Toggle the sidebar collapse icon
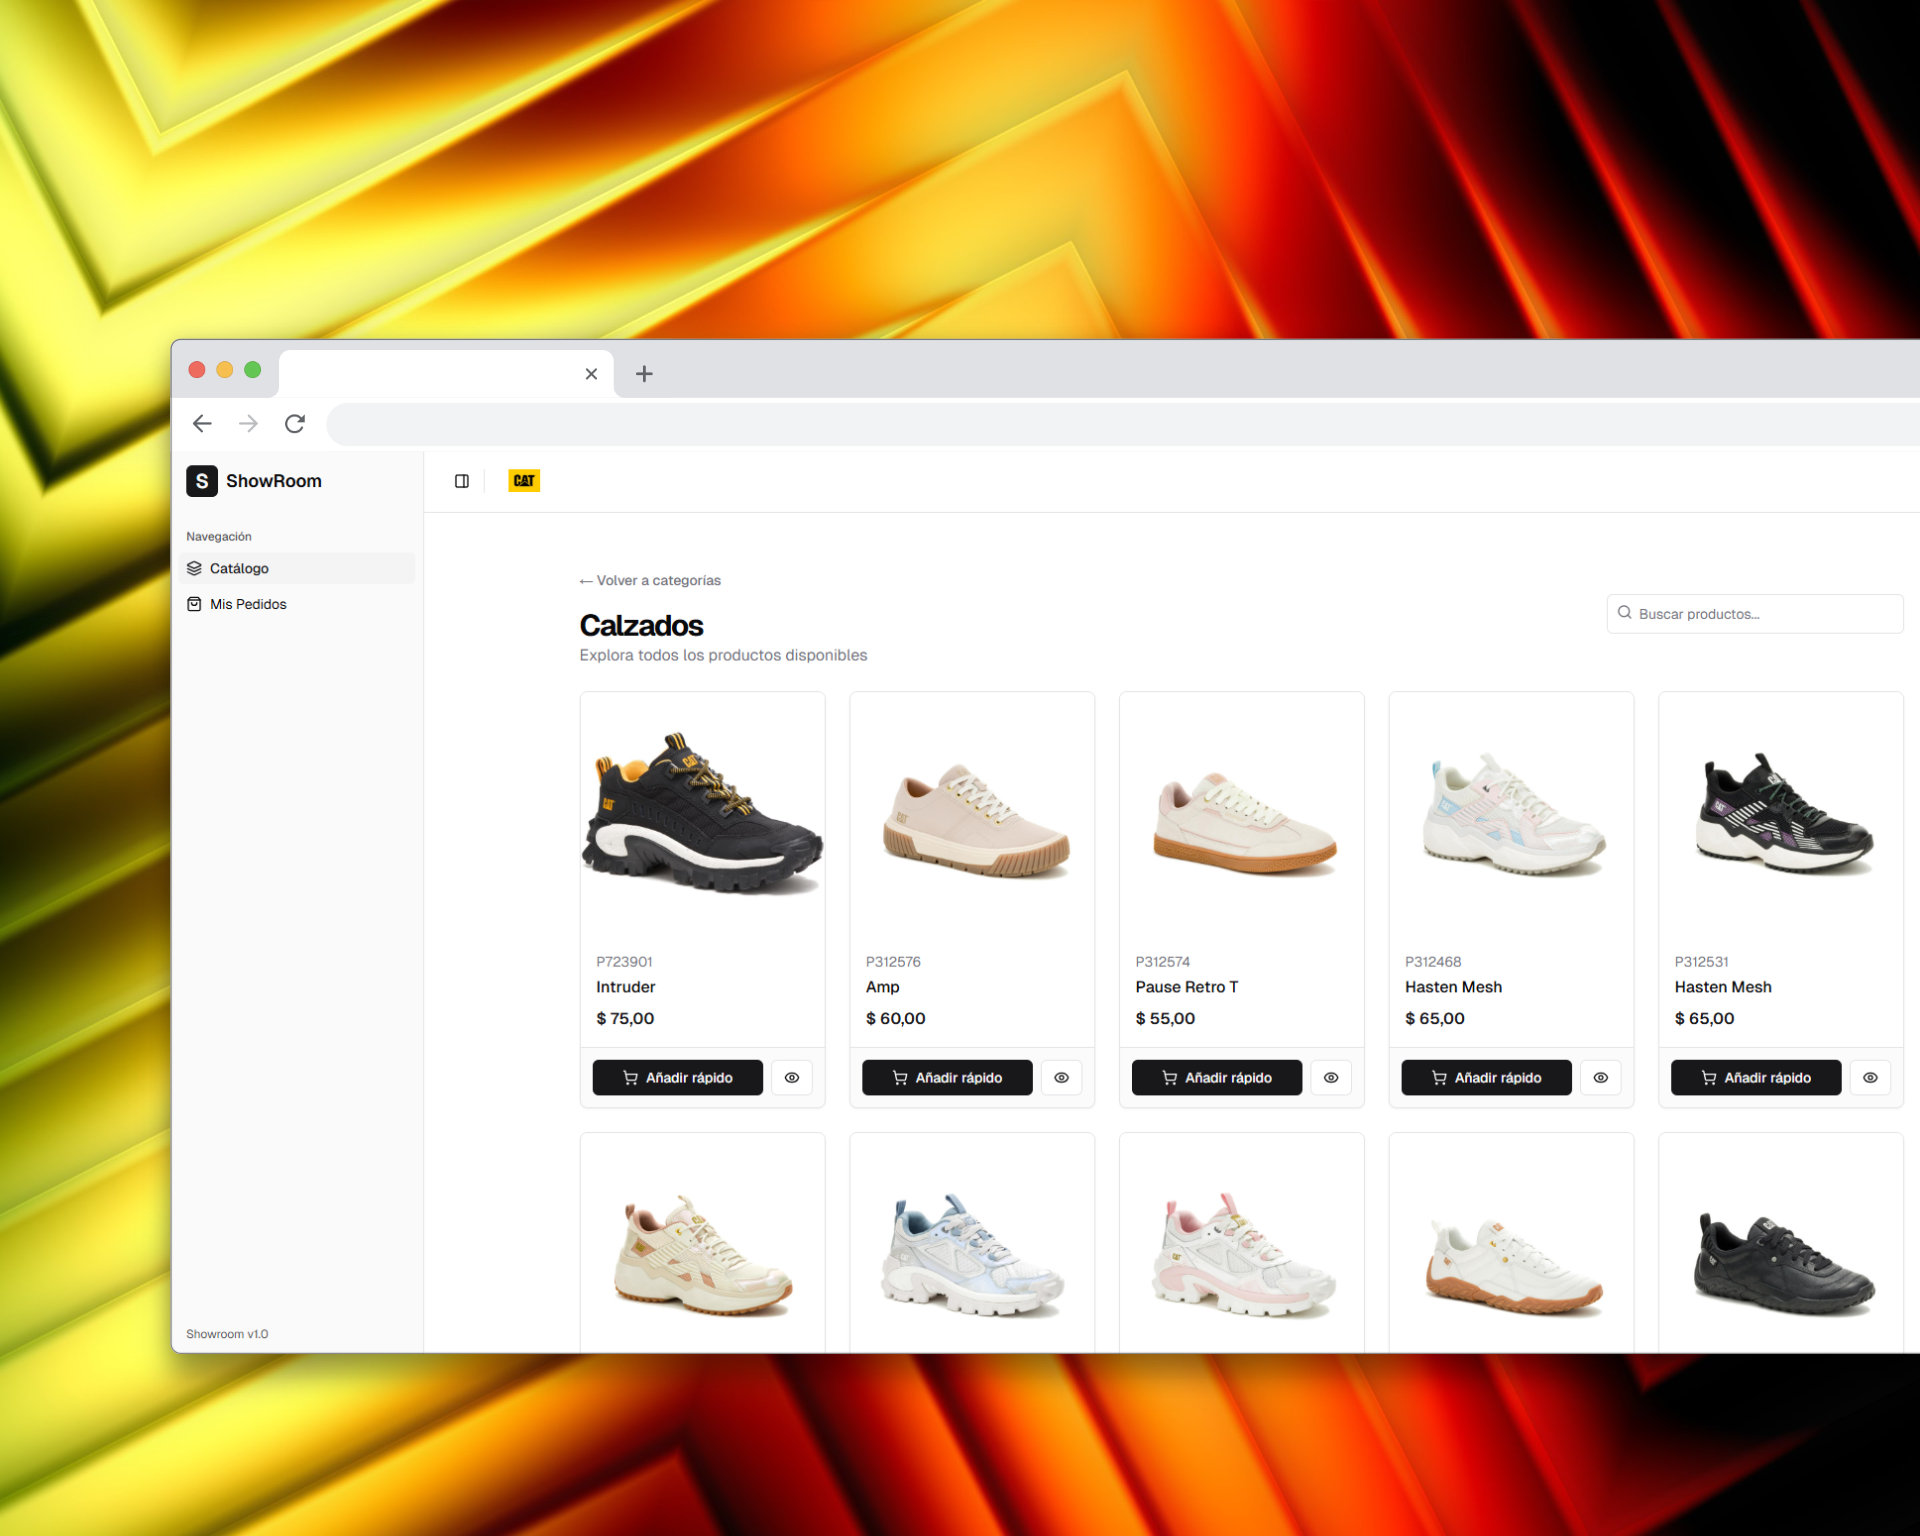The height and width of the screenshot is (1536, 1920). click(x=462, y=481)
